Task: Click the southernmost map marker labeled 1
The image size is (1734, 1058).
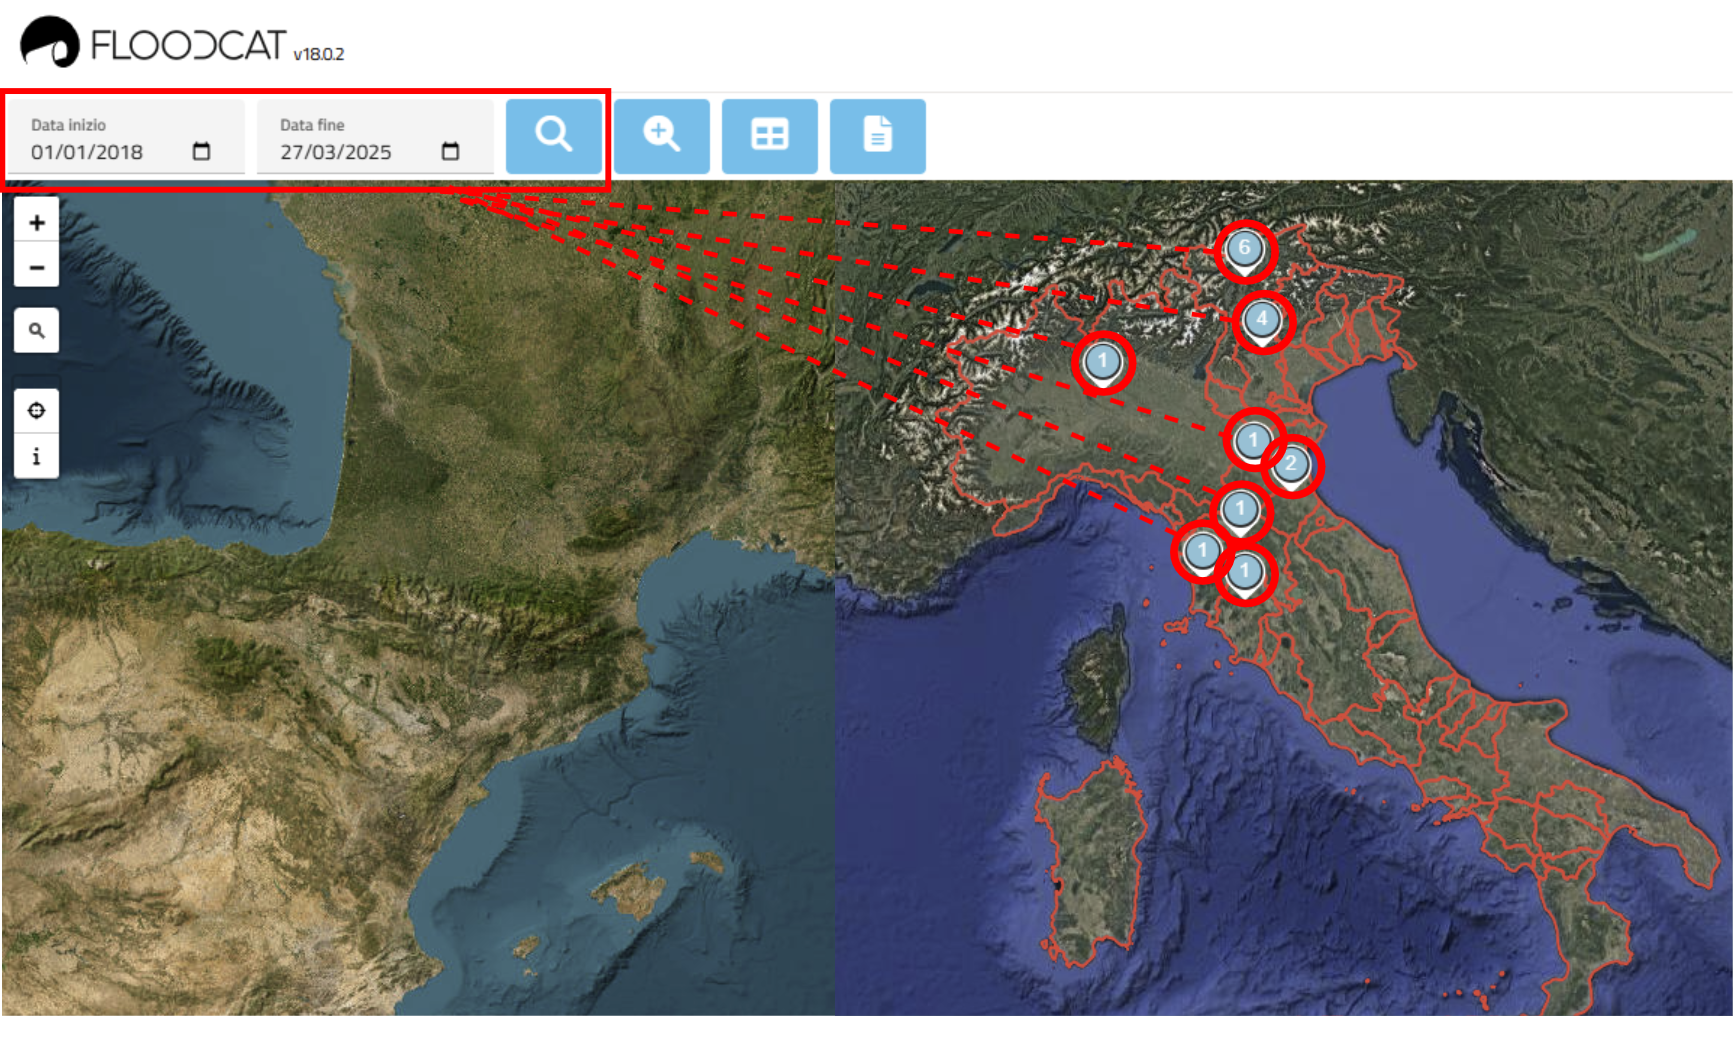Action: (x=1245, y=572)
